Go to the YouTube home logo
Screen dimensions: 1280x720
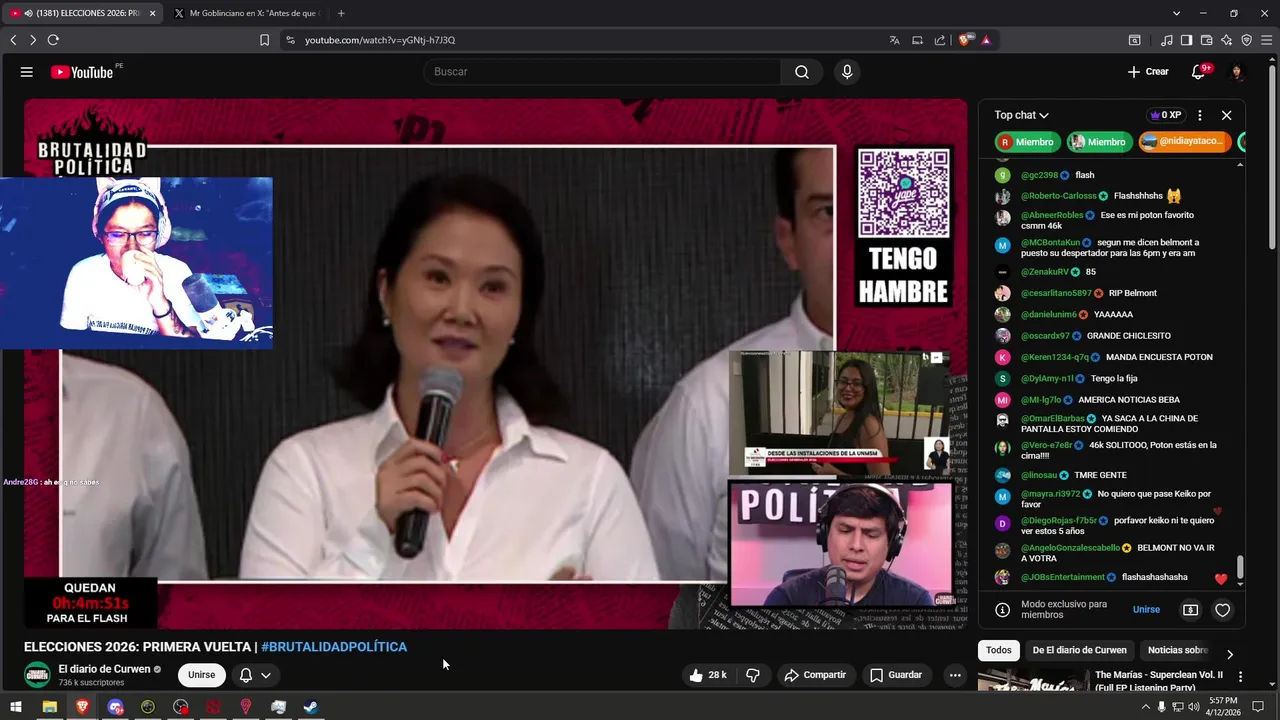tap(82, 72)
